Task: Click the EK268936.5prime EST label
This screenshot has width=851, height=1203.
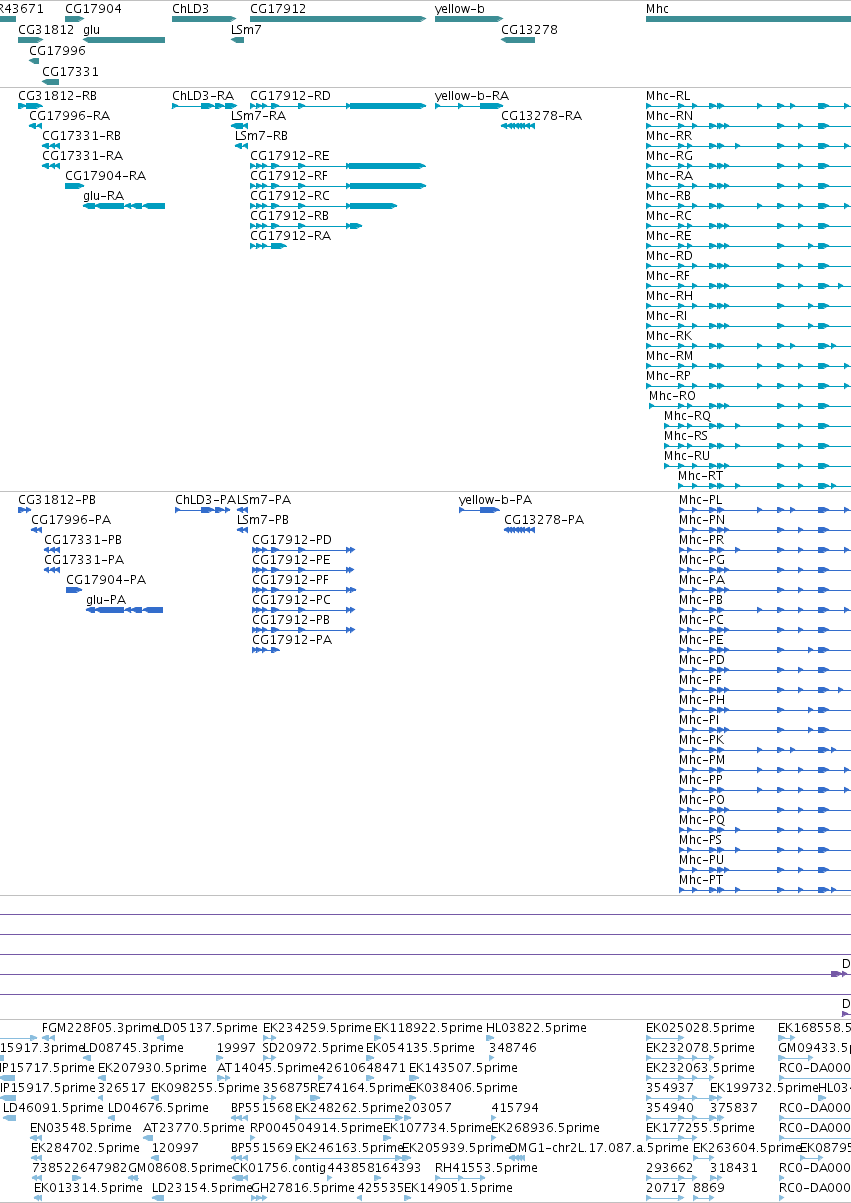Action: tap(544, 1128)
